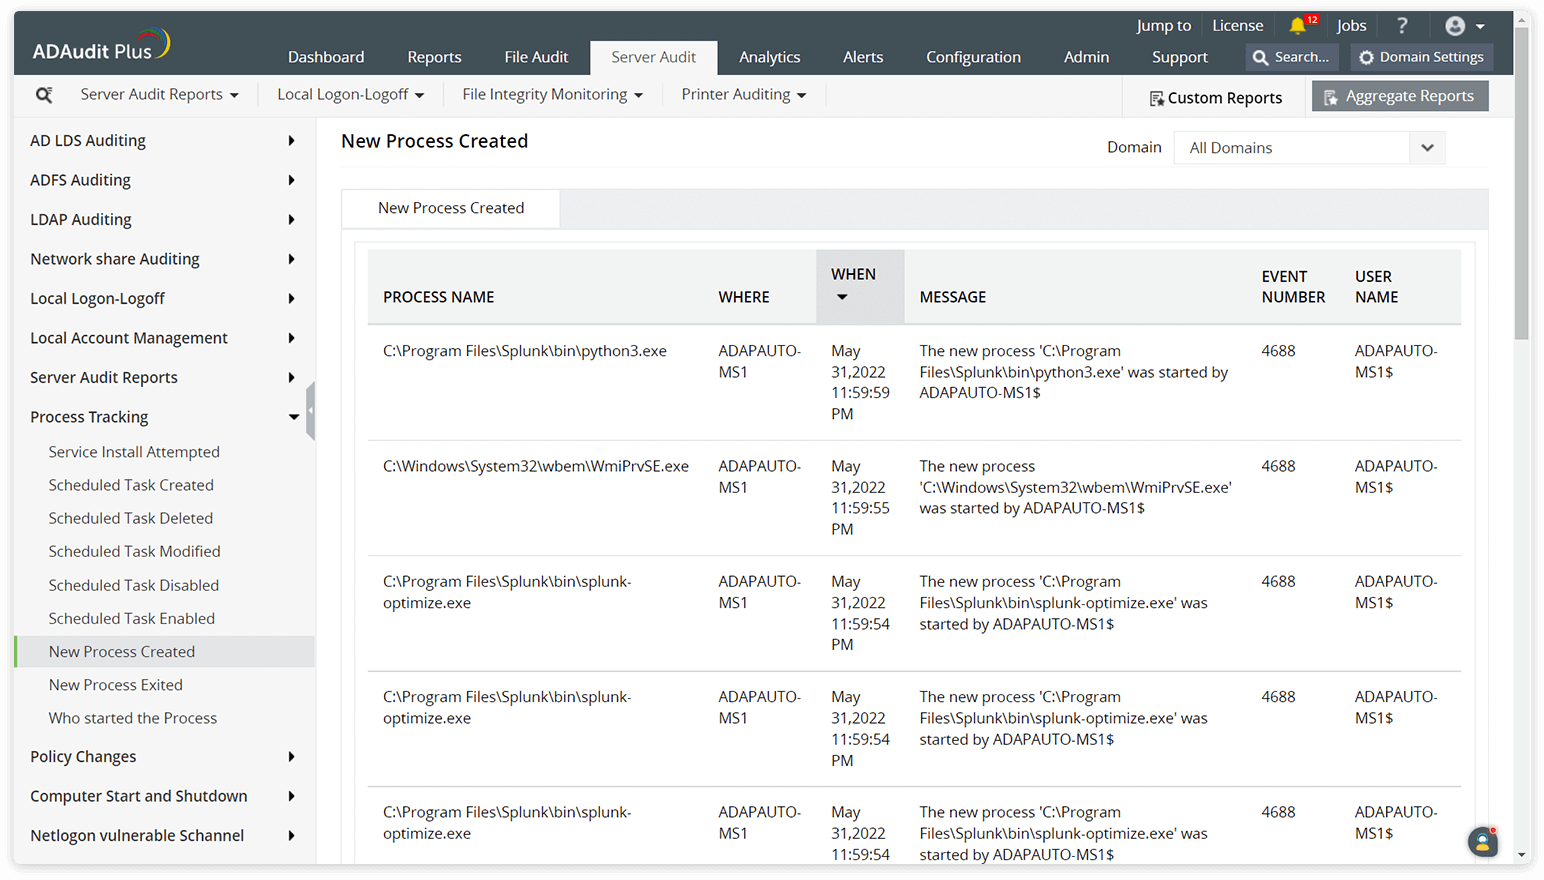Switch to the Server Audit tab
The height and width of the screenshot is (880, 1544).
653,57
